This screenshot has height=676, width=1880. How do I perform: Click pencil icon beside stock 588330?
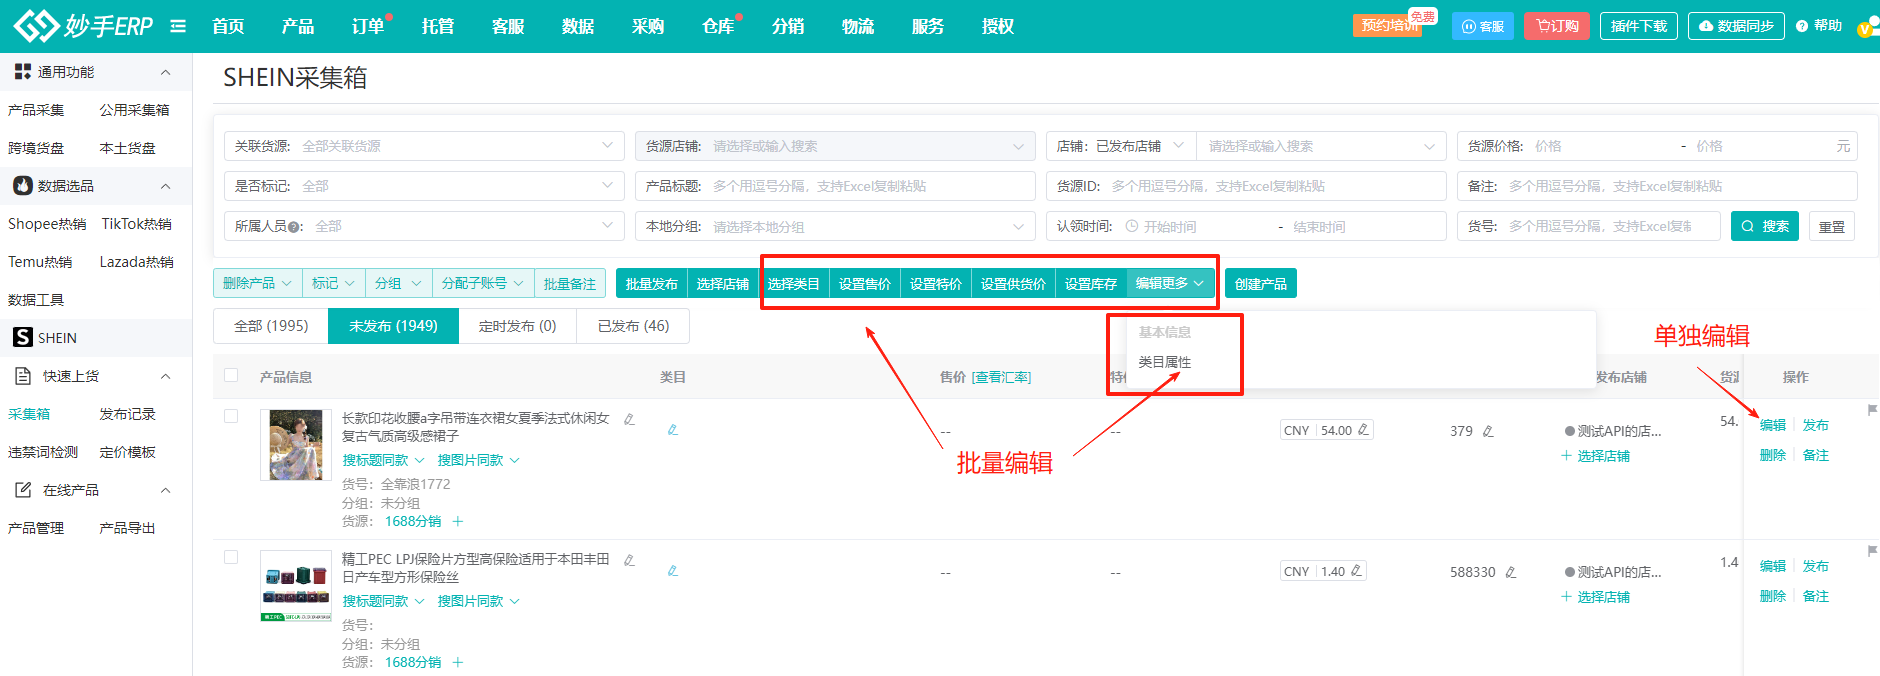[x=1511, y=572]
